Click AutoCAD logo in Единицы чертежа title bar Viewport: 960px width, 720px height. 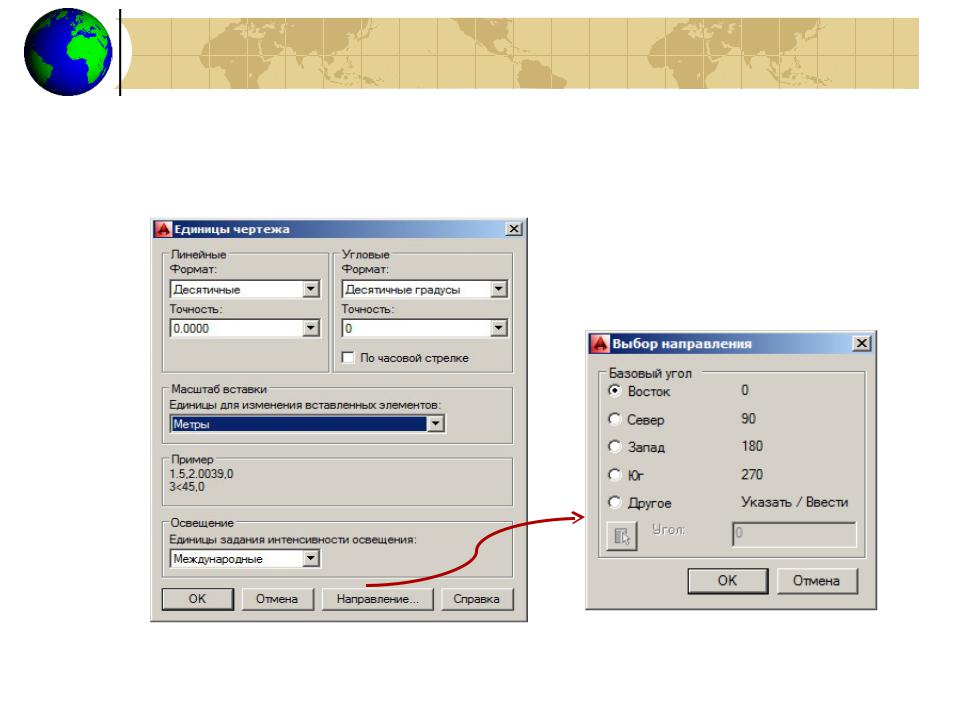[163, 229]
